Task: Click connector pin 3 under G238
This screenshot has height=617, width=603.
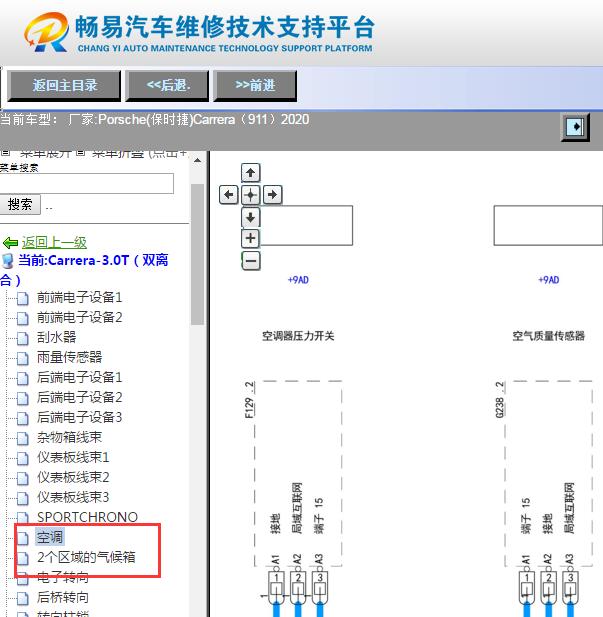Action: point(571,587)
